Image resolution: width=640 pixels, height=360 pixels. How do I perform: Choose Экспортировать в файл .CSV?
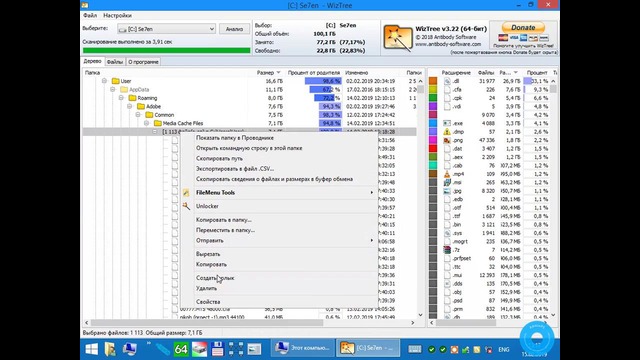coord(235,169)
